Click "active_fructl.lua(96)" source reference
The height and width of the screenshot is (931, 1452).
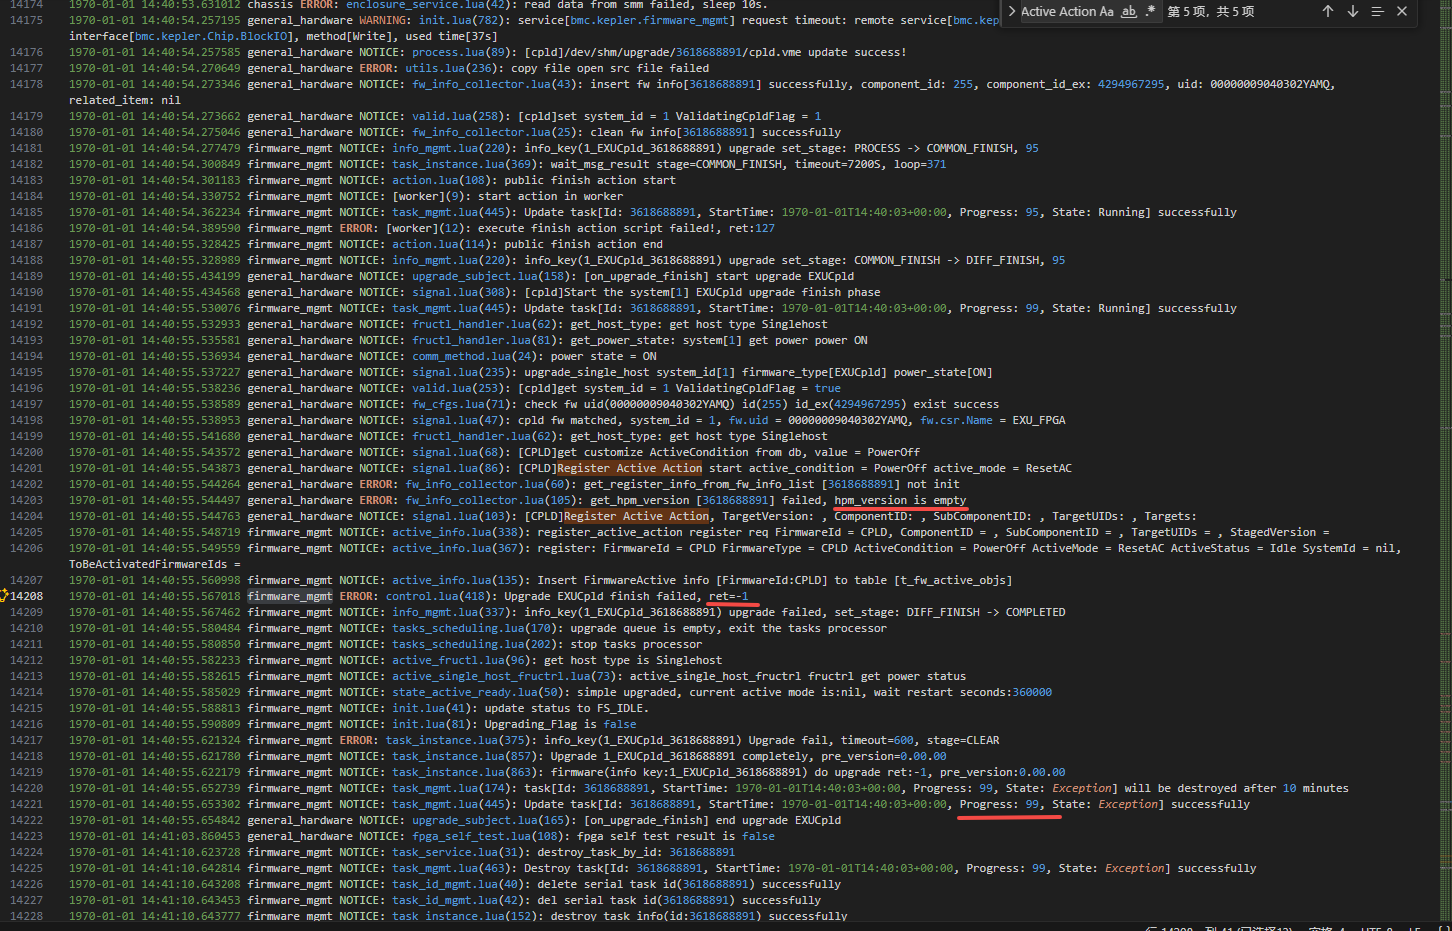461,660
